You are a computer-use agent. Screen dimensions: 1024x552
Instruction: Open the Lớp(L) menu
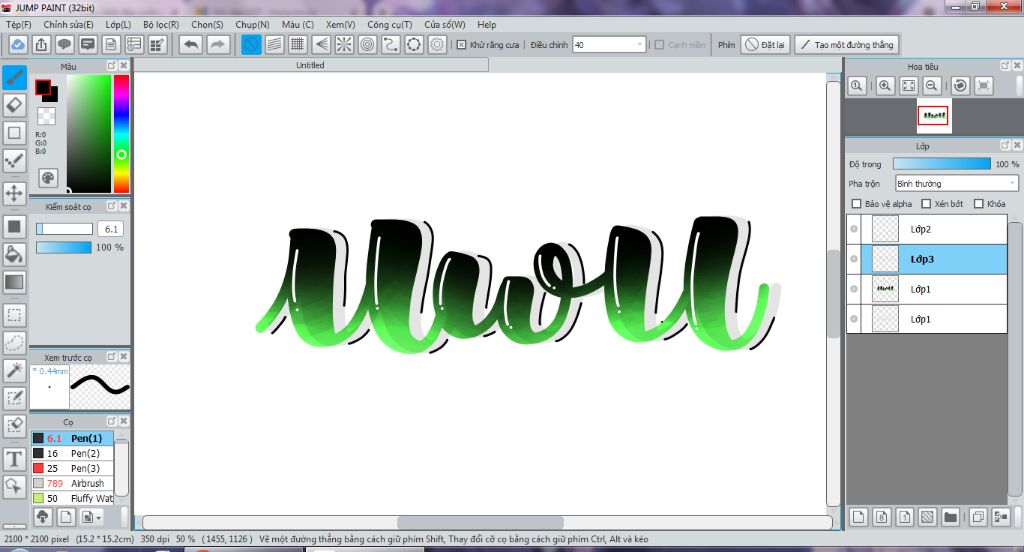point(118,24)
